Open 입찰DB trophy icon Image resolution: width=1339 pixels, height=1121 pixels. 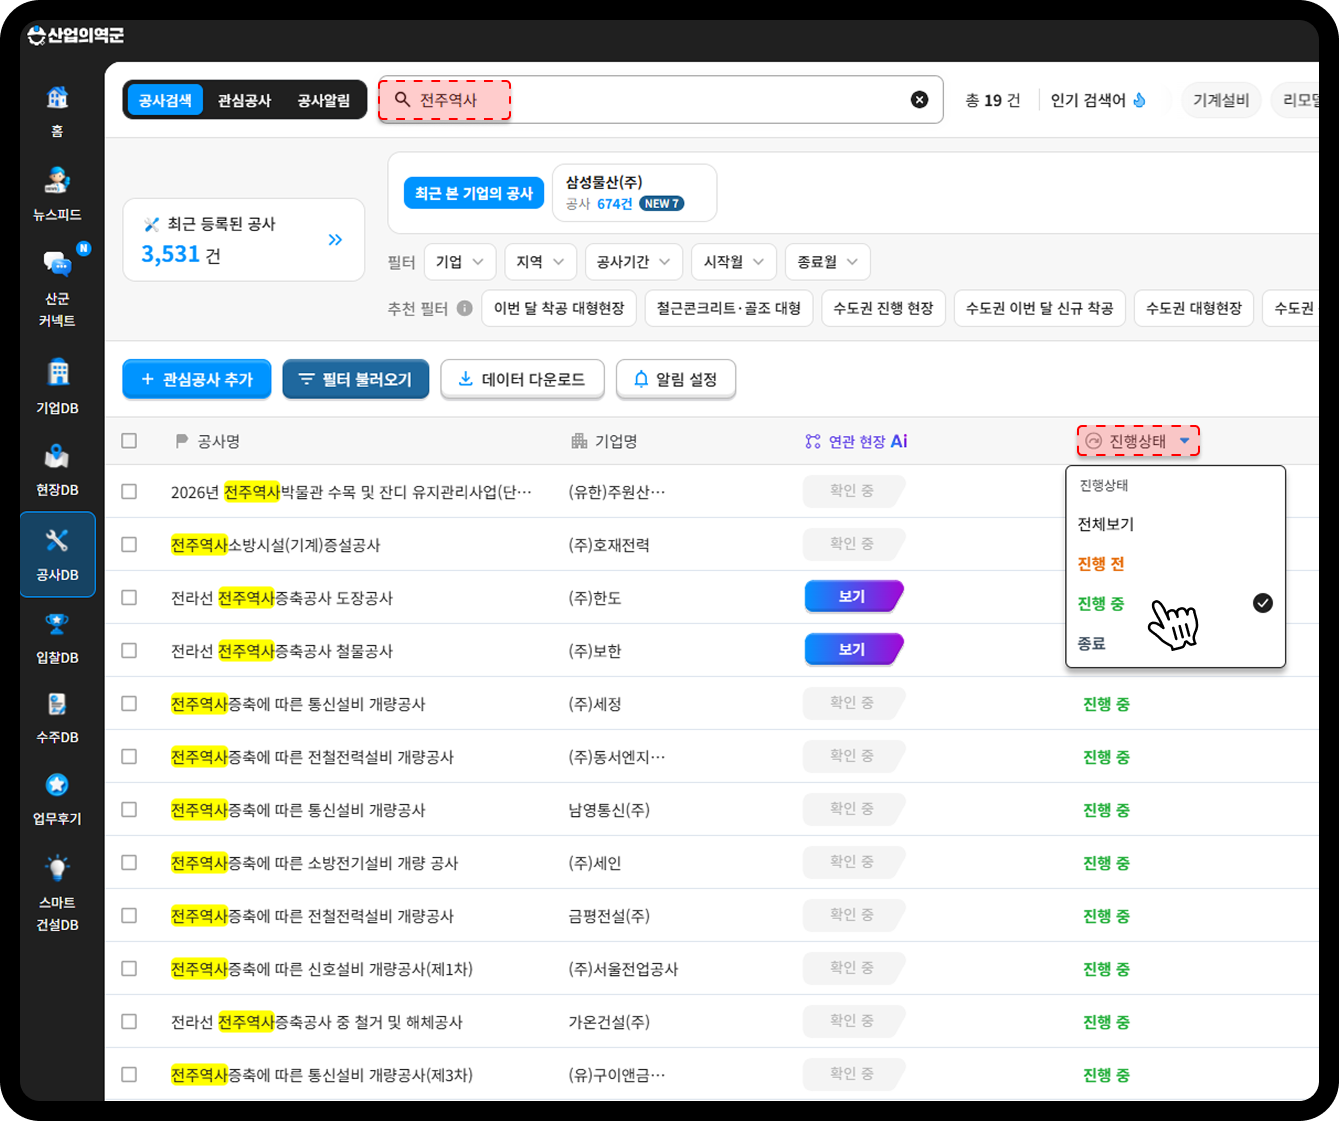pyautogui.click(x=57, y=623)
